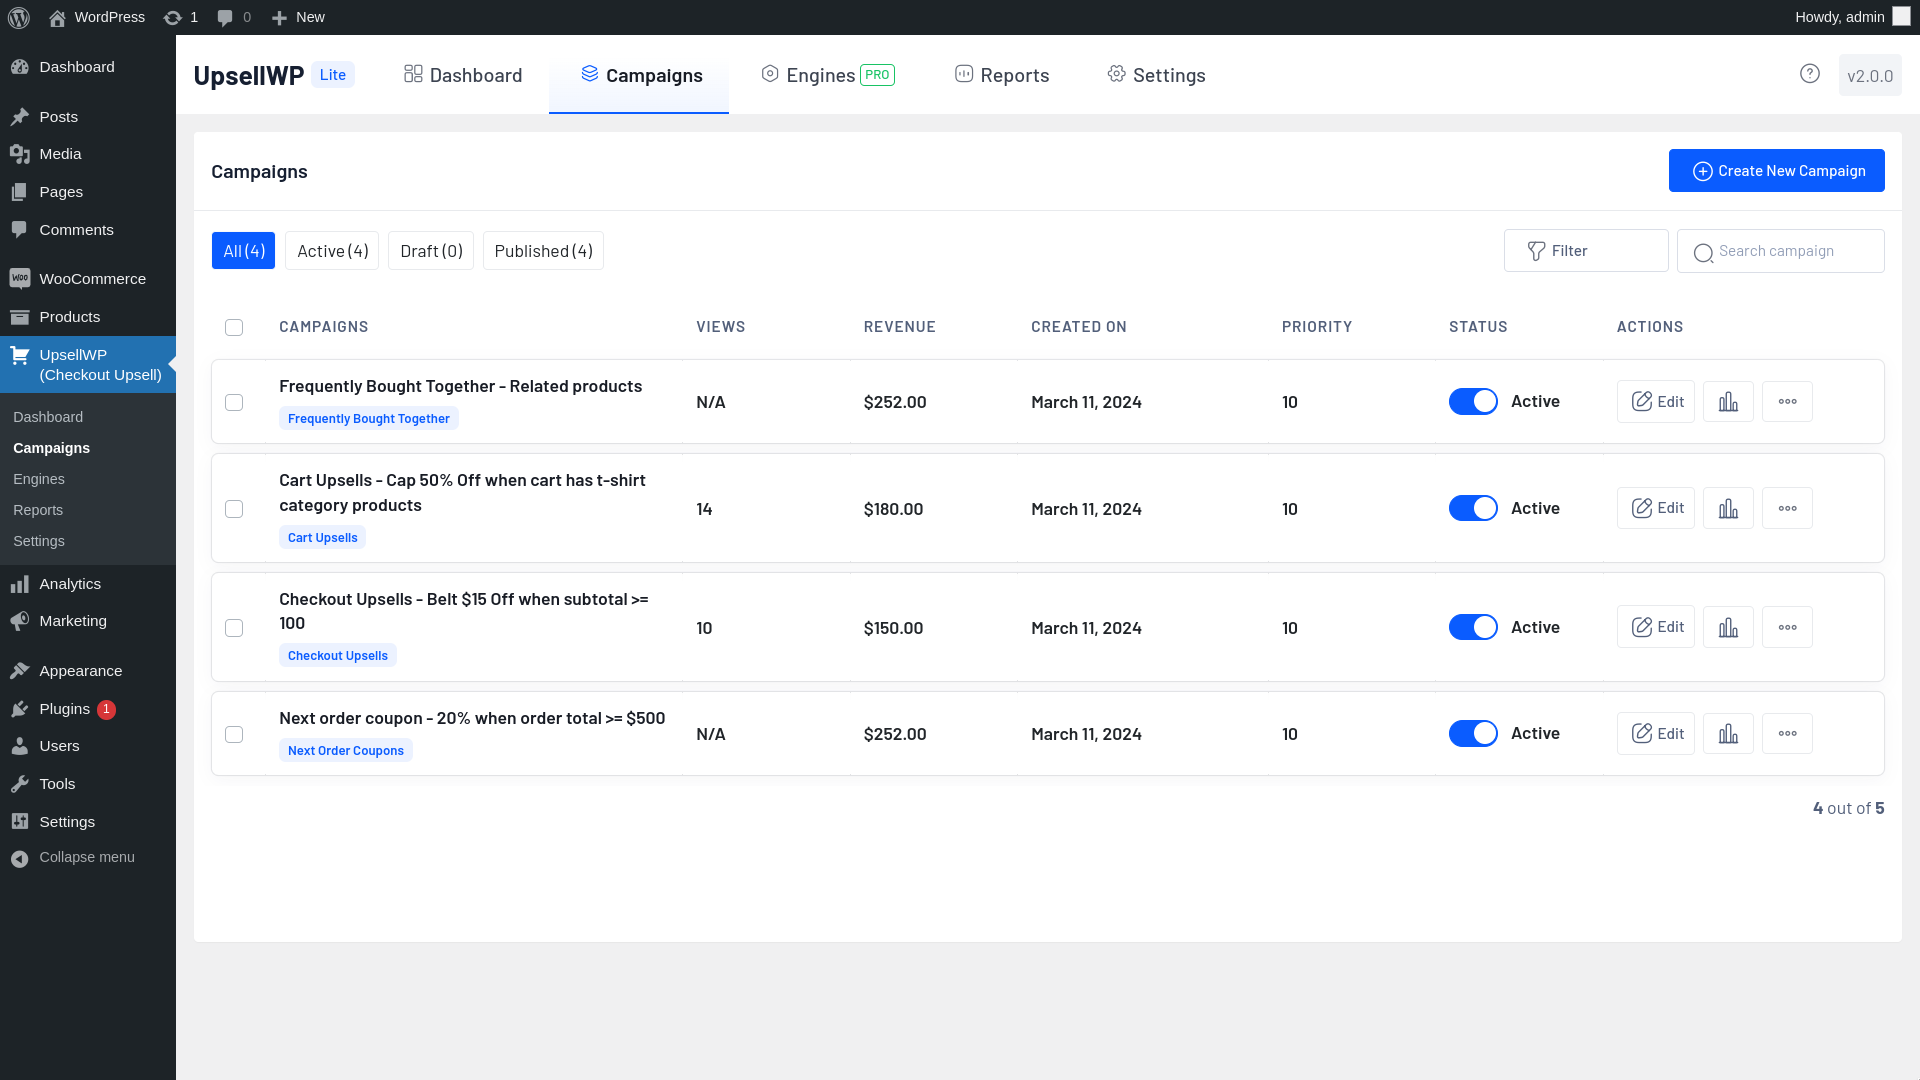Open WooCommerce menu

88,279
